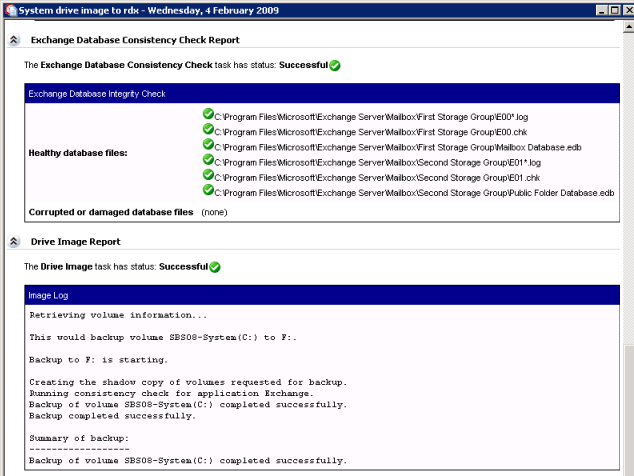This screenshot has height=476, width=634.
Task: Collapse the Drive Image Report section
Action: click(13, 241)
